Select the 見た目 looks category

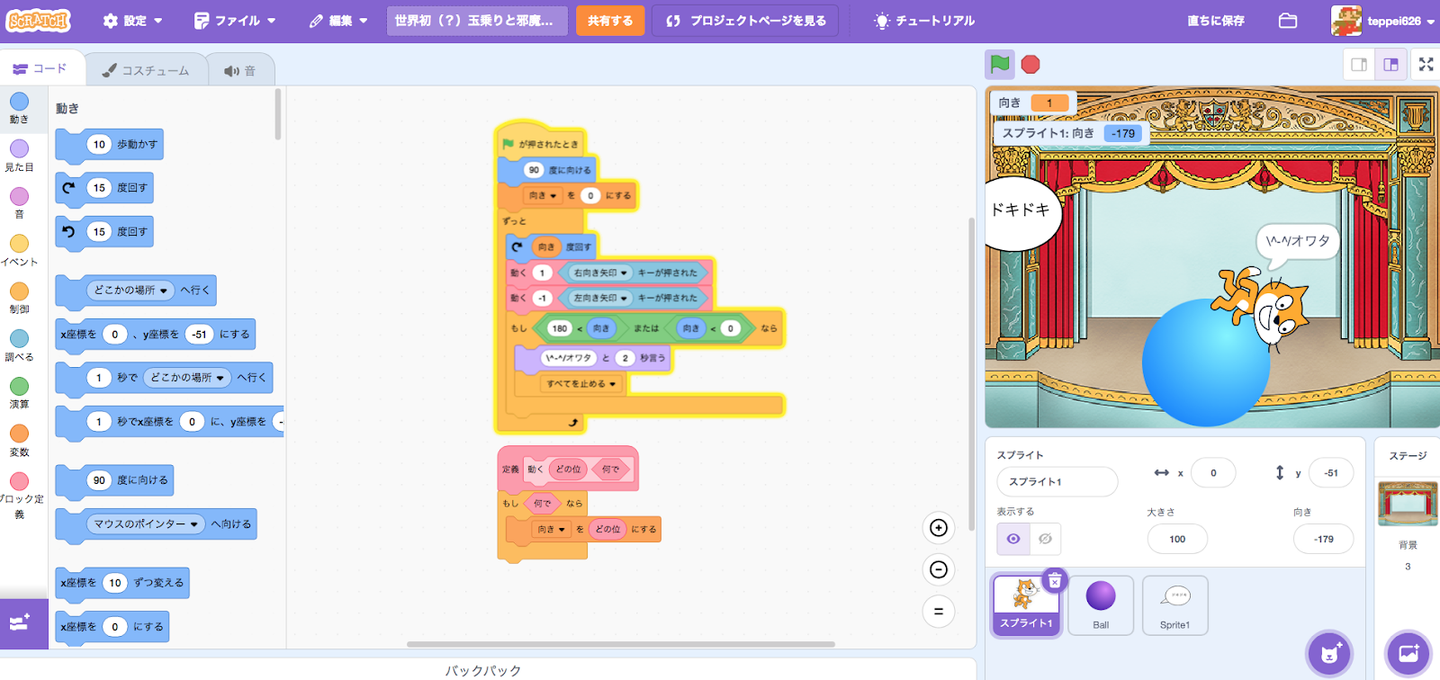(x=19, y=157)
